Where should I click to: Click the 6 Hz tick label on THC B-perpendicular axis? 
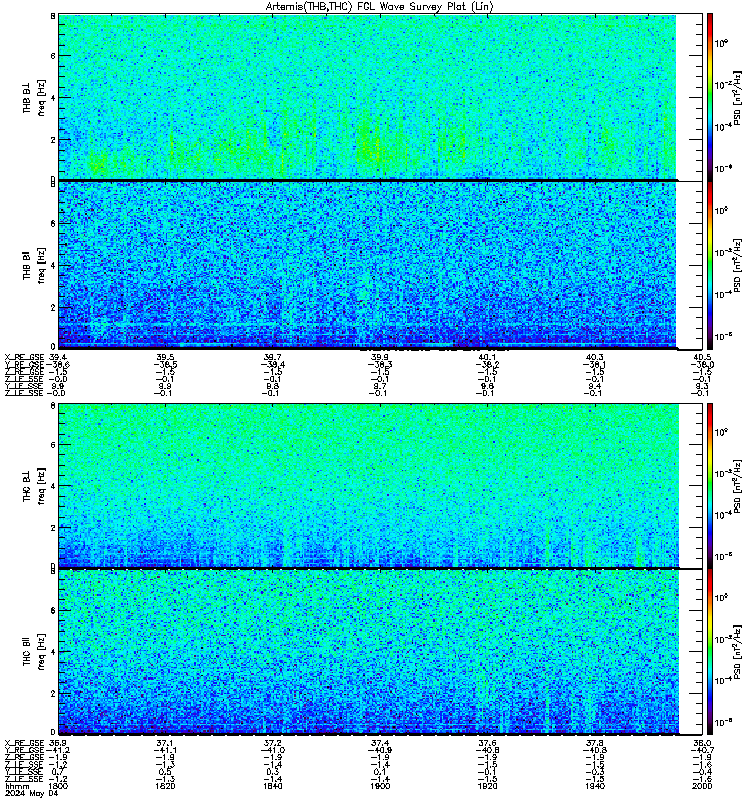(x=53, y=444)
